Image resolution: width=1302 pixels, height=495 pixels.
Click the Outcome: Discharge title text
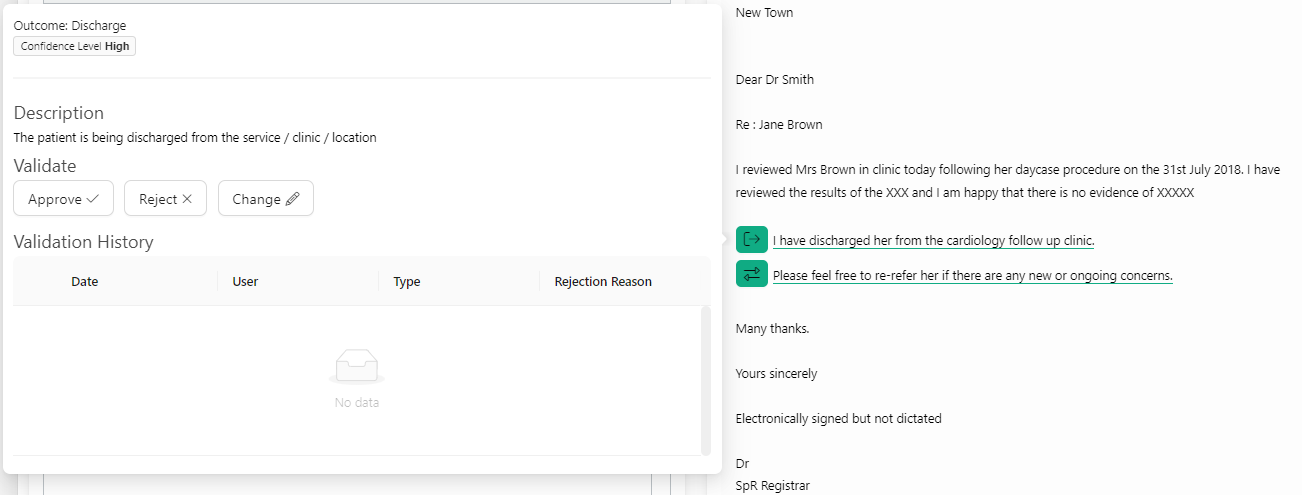(70, 25)
